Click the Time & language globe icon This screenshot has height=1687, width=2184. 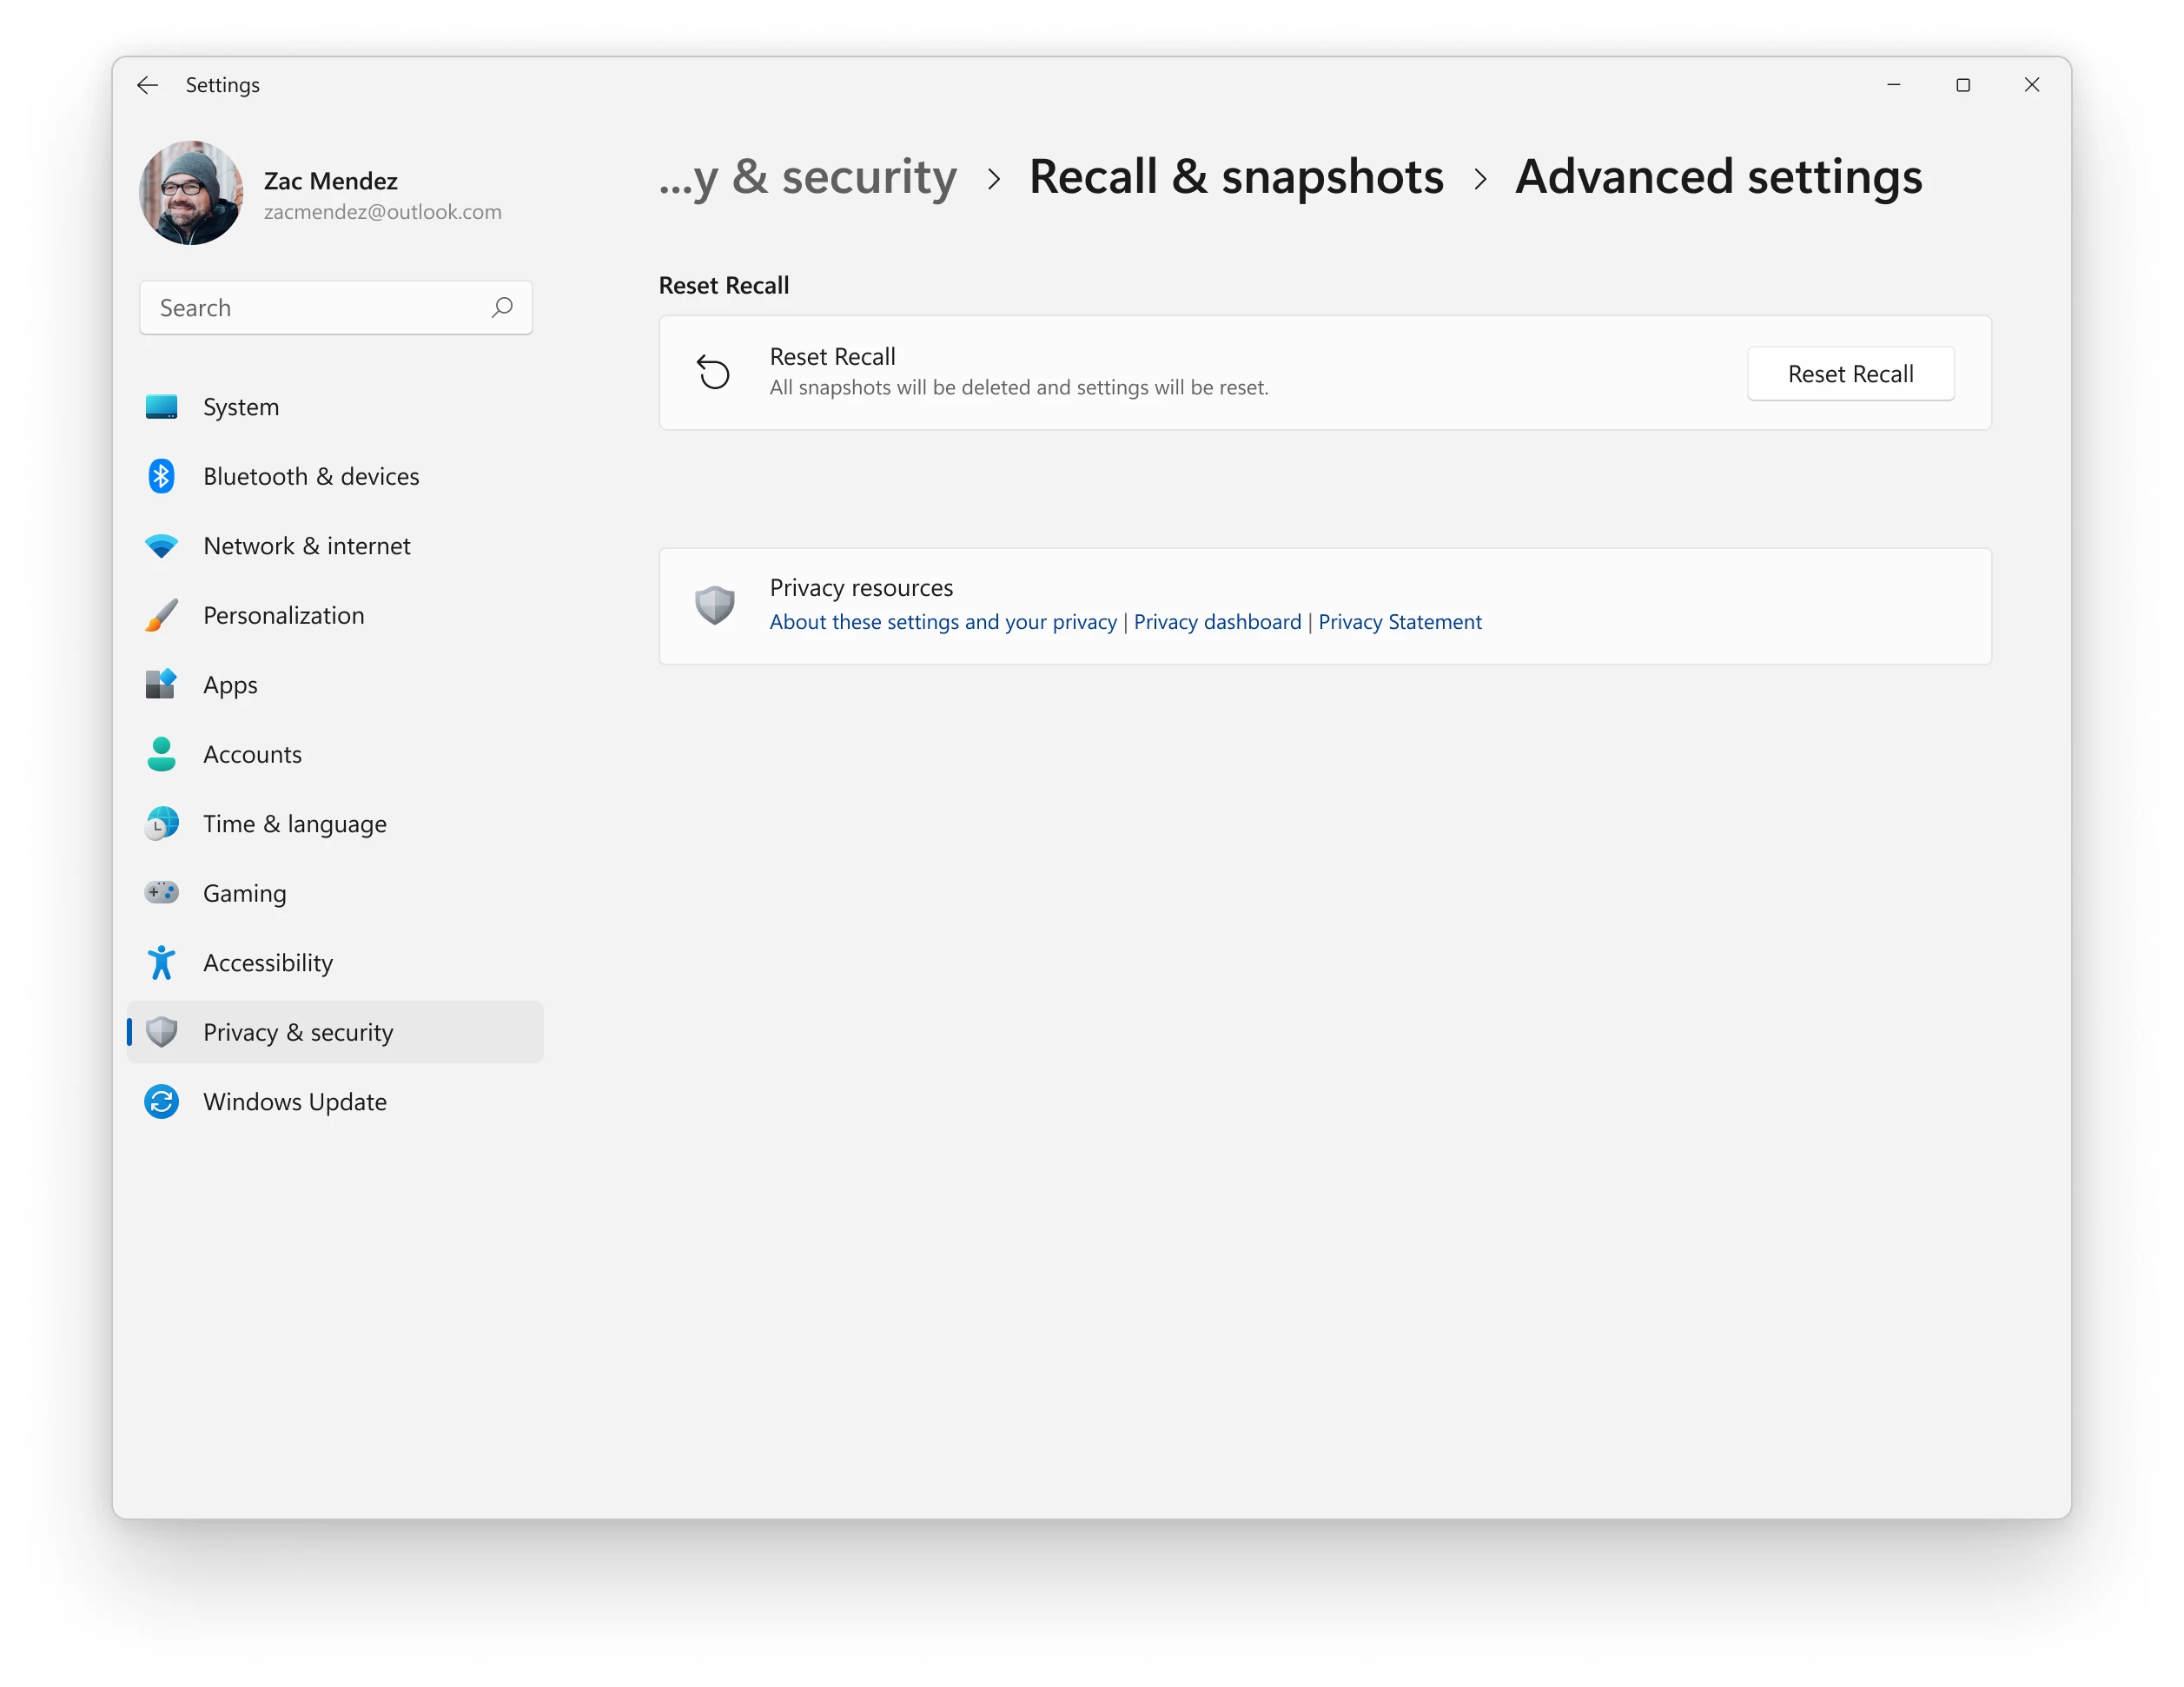point(161,824)
